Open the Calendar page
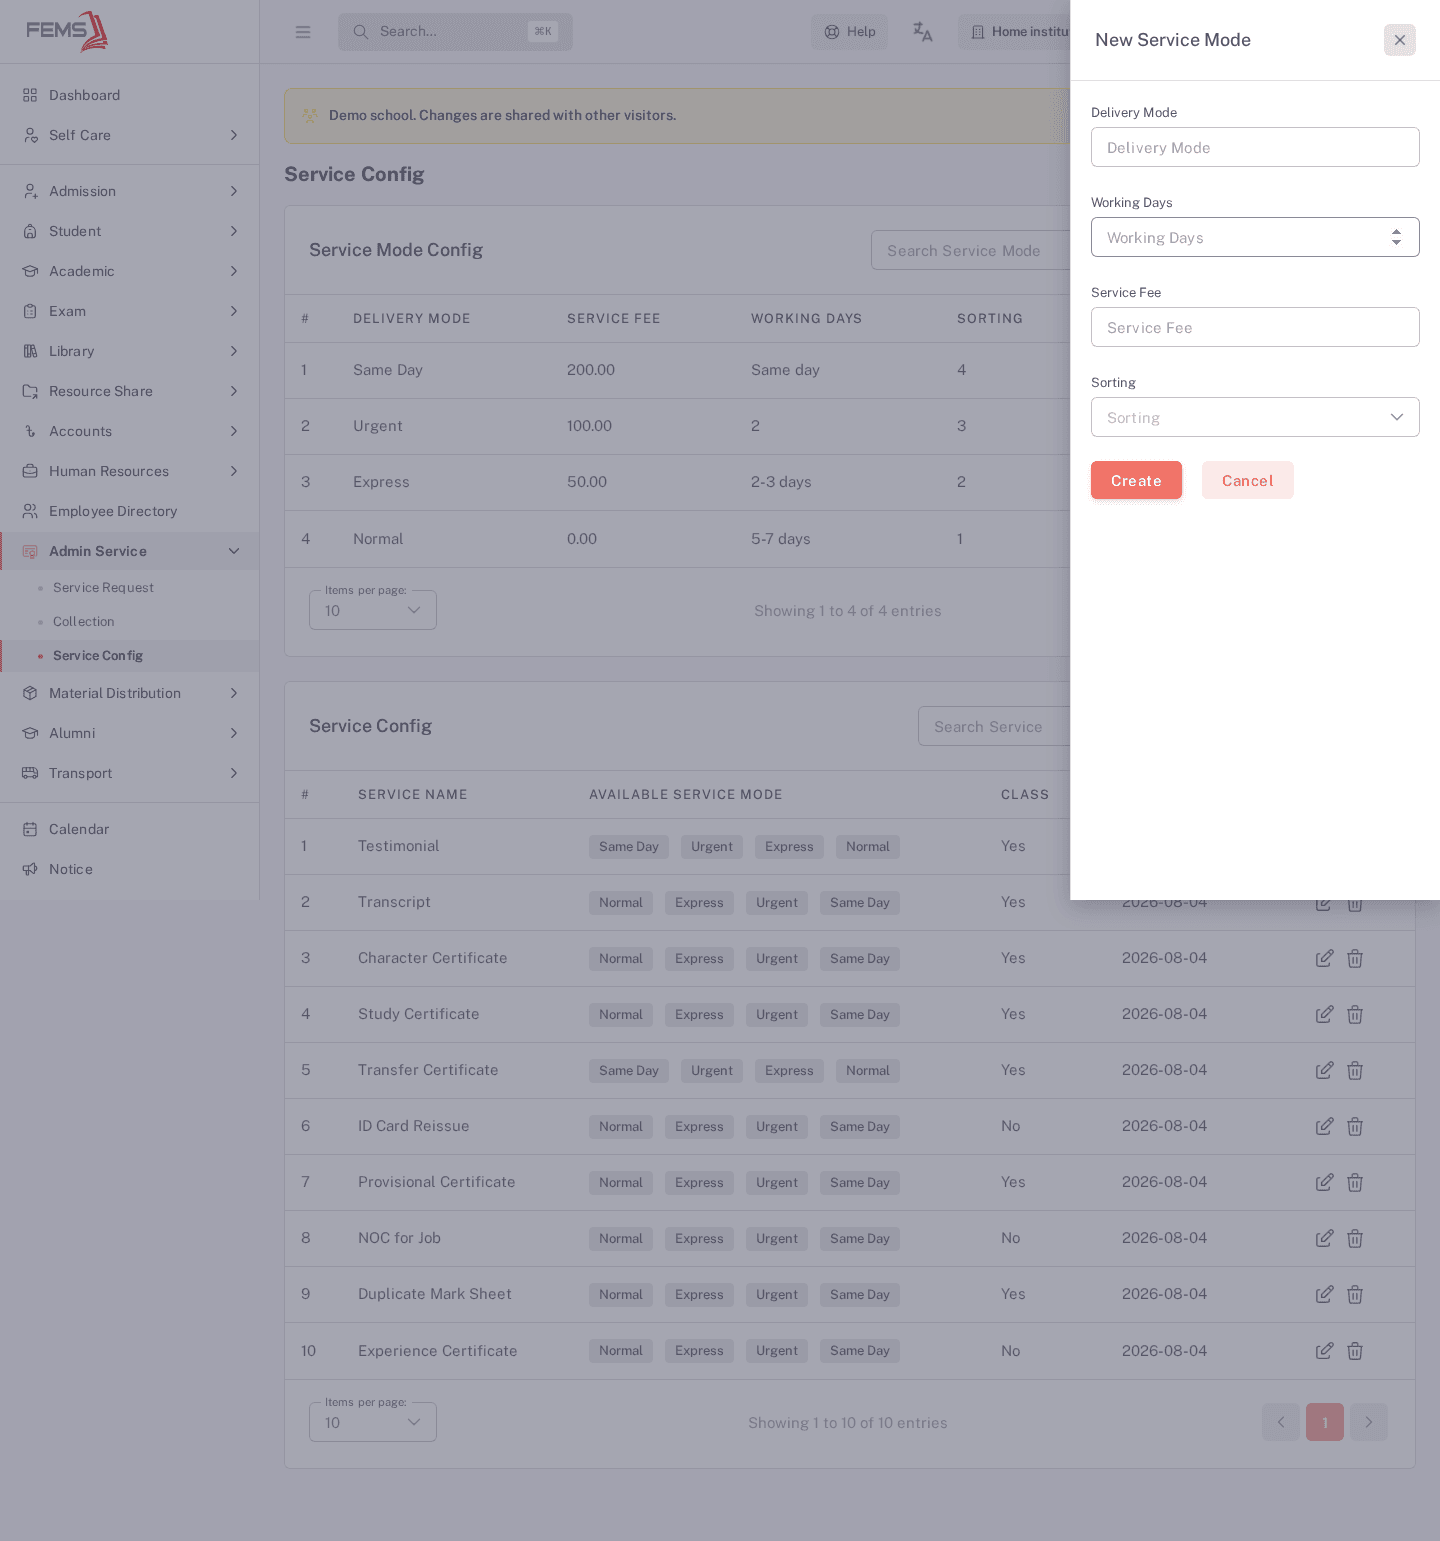This screenshot has height=1541, width=1440. coord(130,829)
